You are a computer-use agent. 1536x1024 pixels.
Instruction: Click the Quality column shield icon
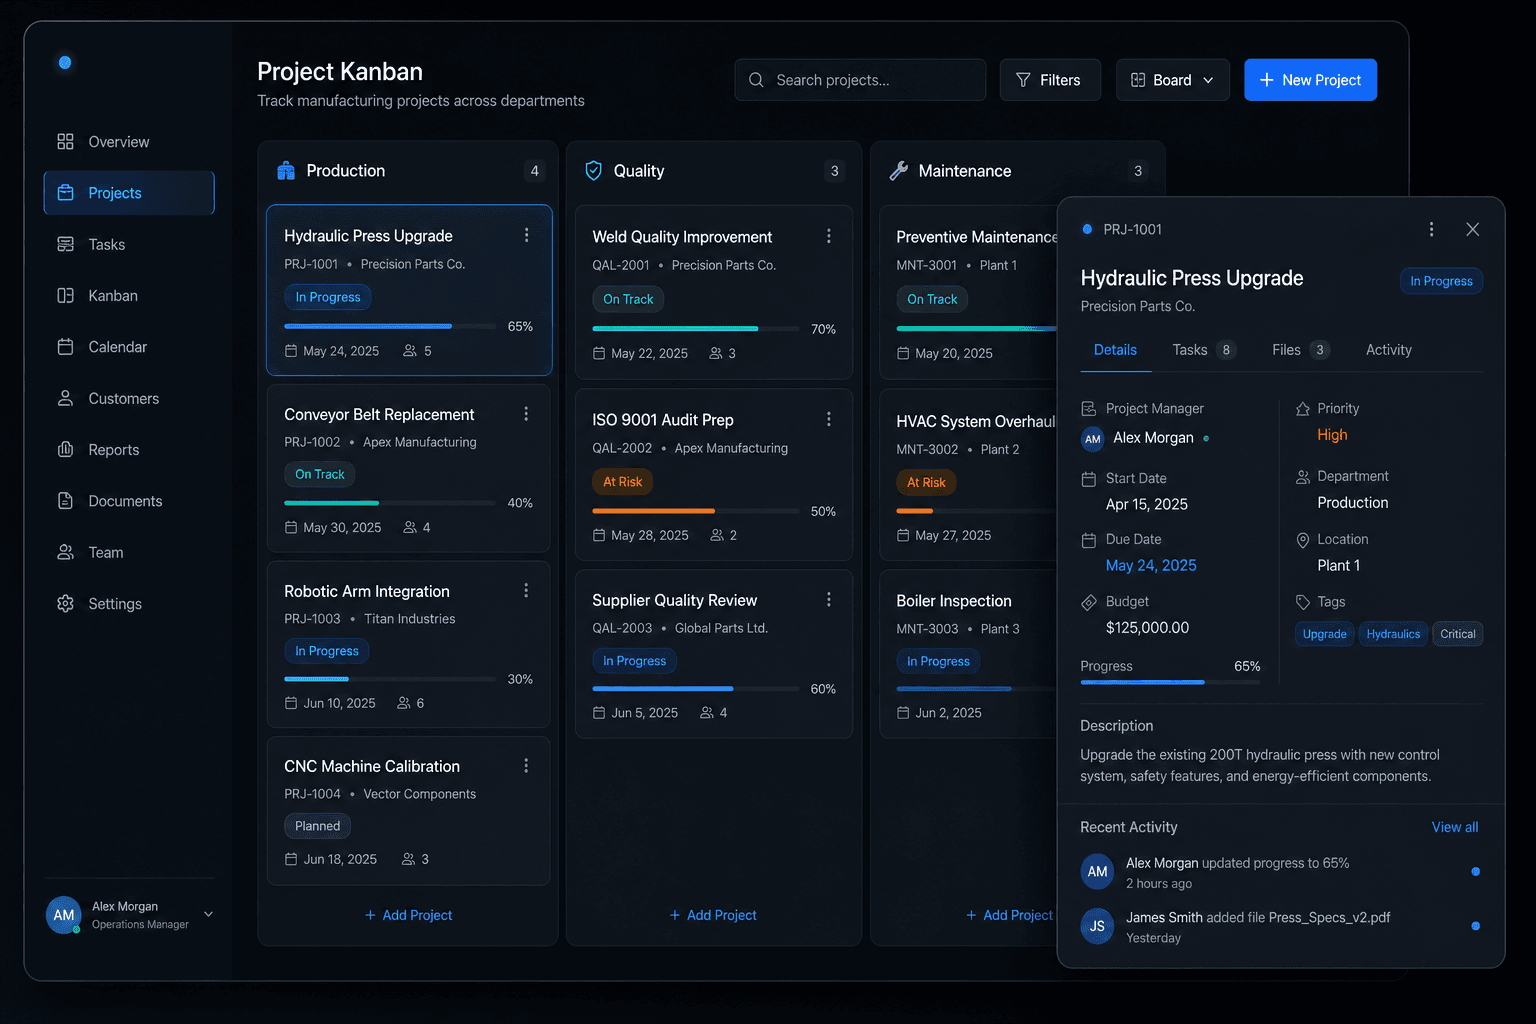tap(593, 171)
